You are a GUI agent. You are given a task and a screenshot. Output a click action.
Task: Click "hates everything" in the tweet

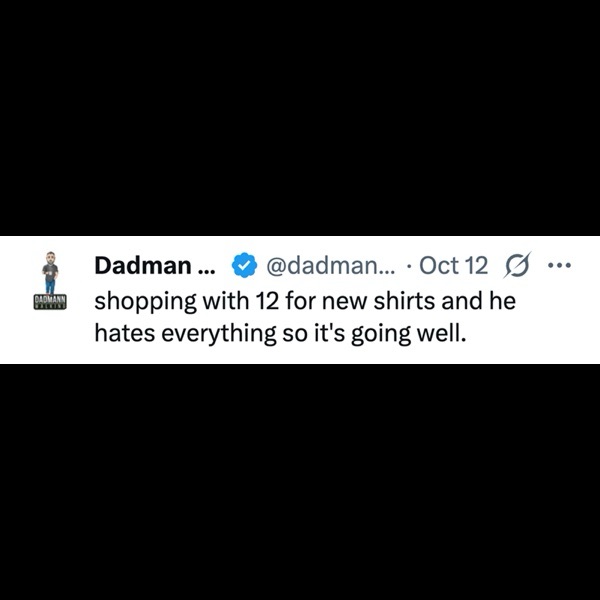coord(185,334)
